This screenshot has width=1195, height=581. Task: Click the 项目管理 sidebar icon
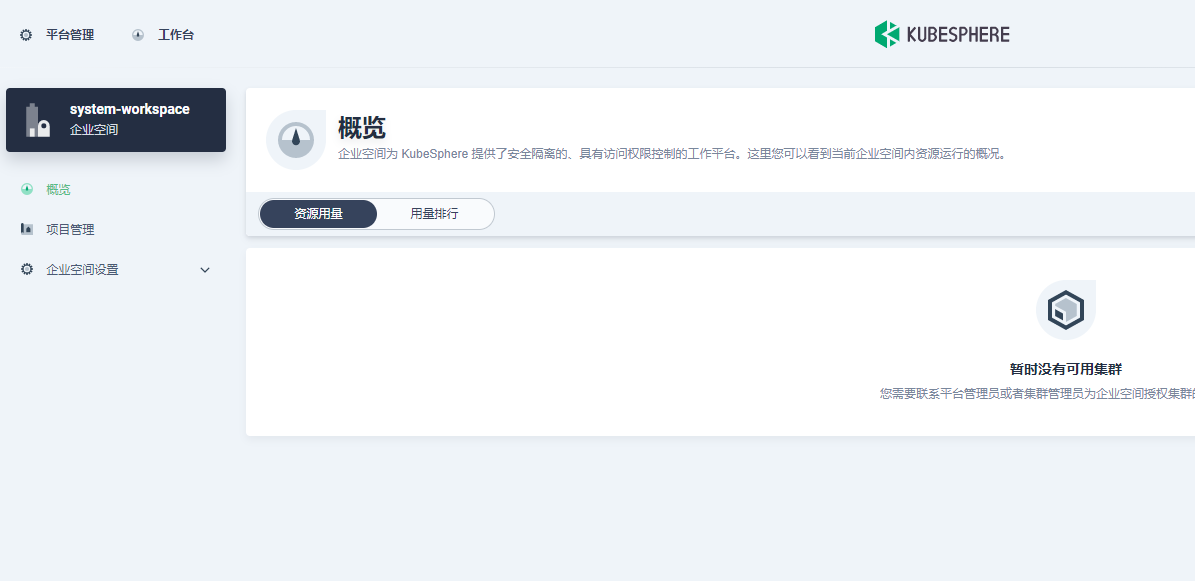[x=27, y=229]
